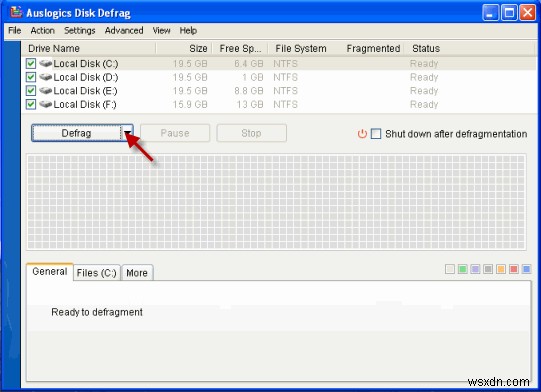Click the 15.9 GB size value

pos(190,104)
